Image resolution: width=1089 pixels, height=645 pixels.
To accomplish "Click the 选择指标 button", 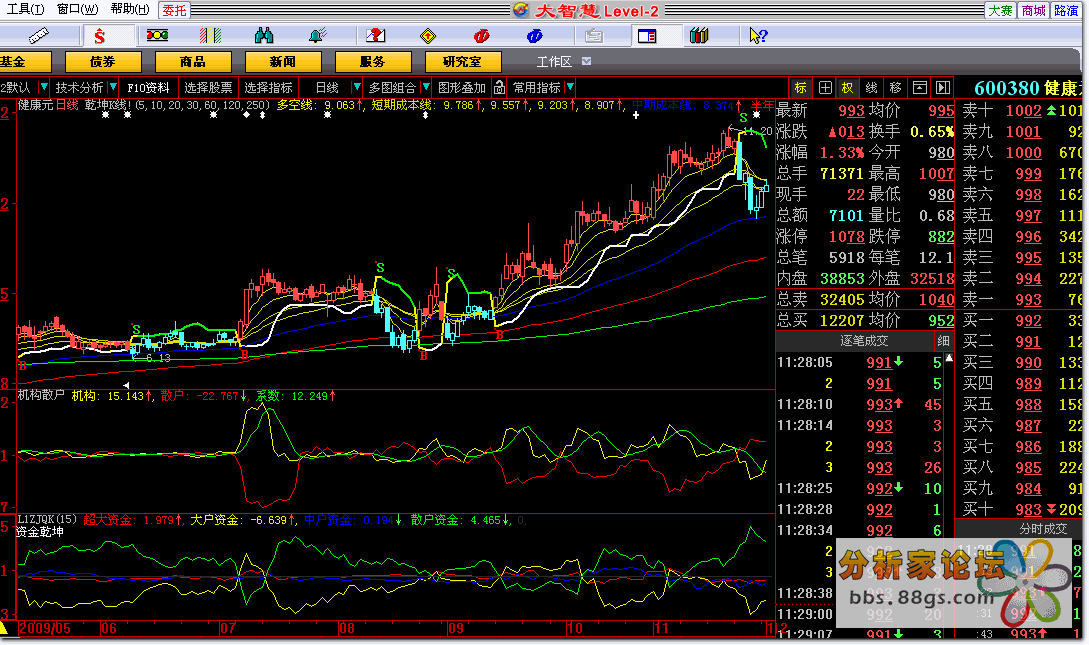I will [x=268, y=87].
